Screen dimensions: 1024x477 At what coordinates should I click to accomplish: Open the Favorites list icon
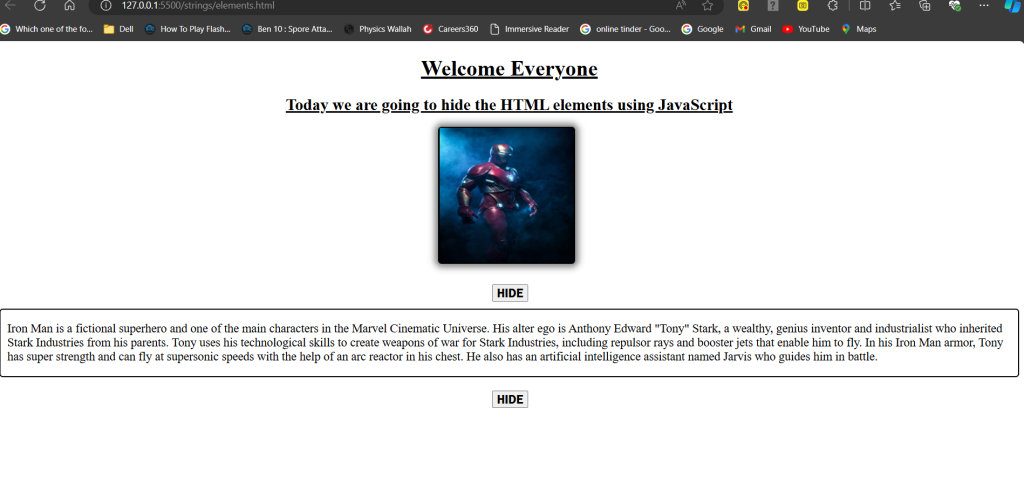point(895,5)
